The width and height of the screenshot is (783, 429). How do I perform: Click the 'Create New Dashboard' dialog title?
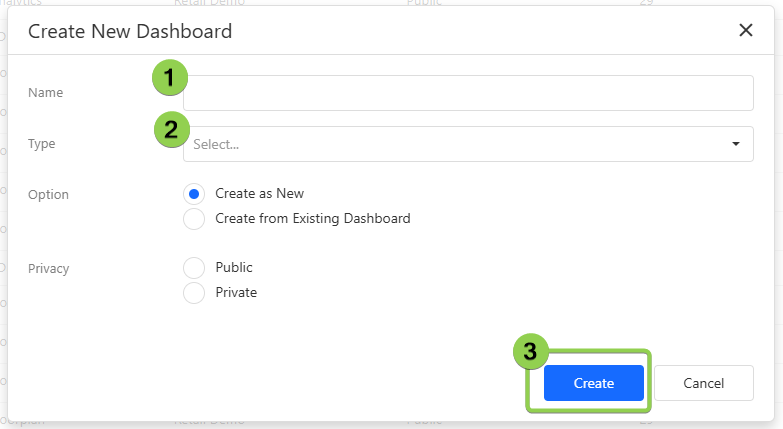pos(130,31)
